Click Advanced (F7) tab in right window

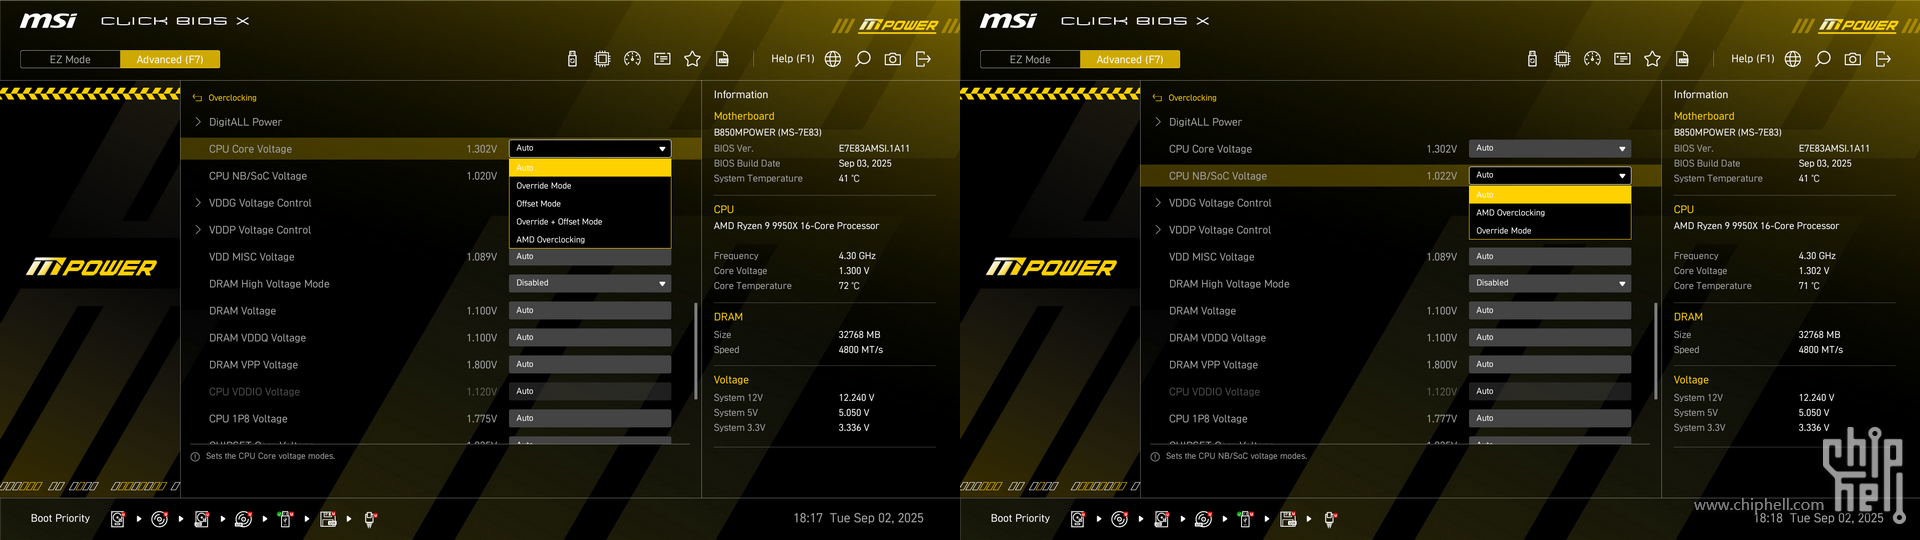1130,59
